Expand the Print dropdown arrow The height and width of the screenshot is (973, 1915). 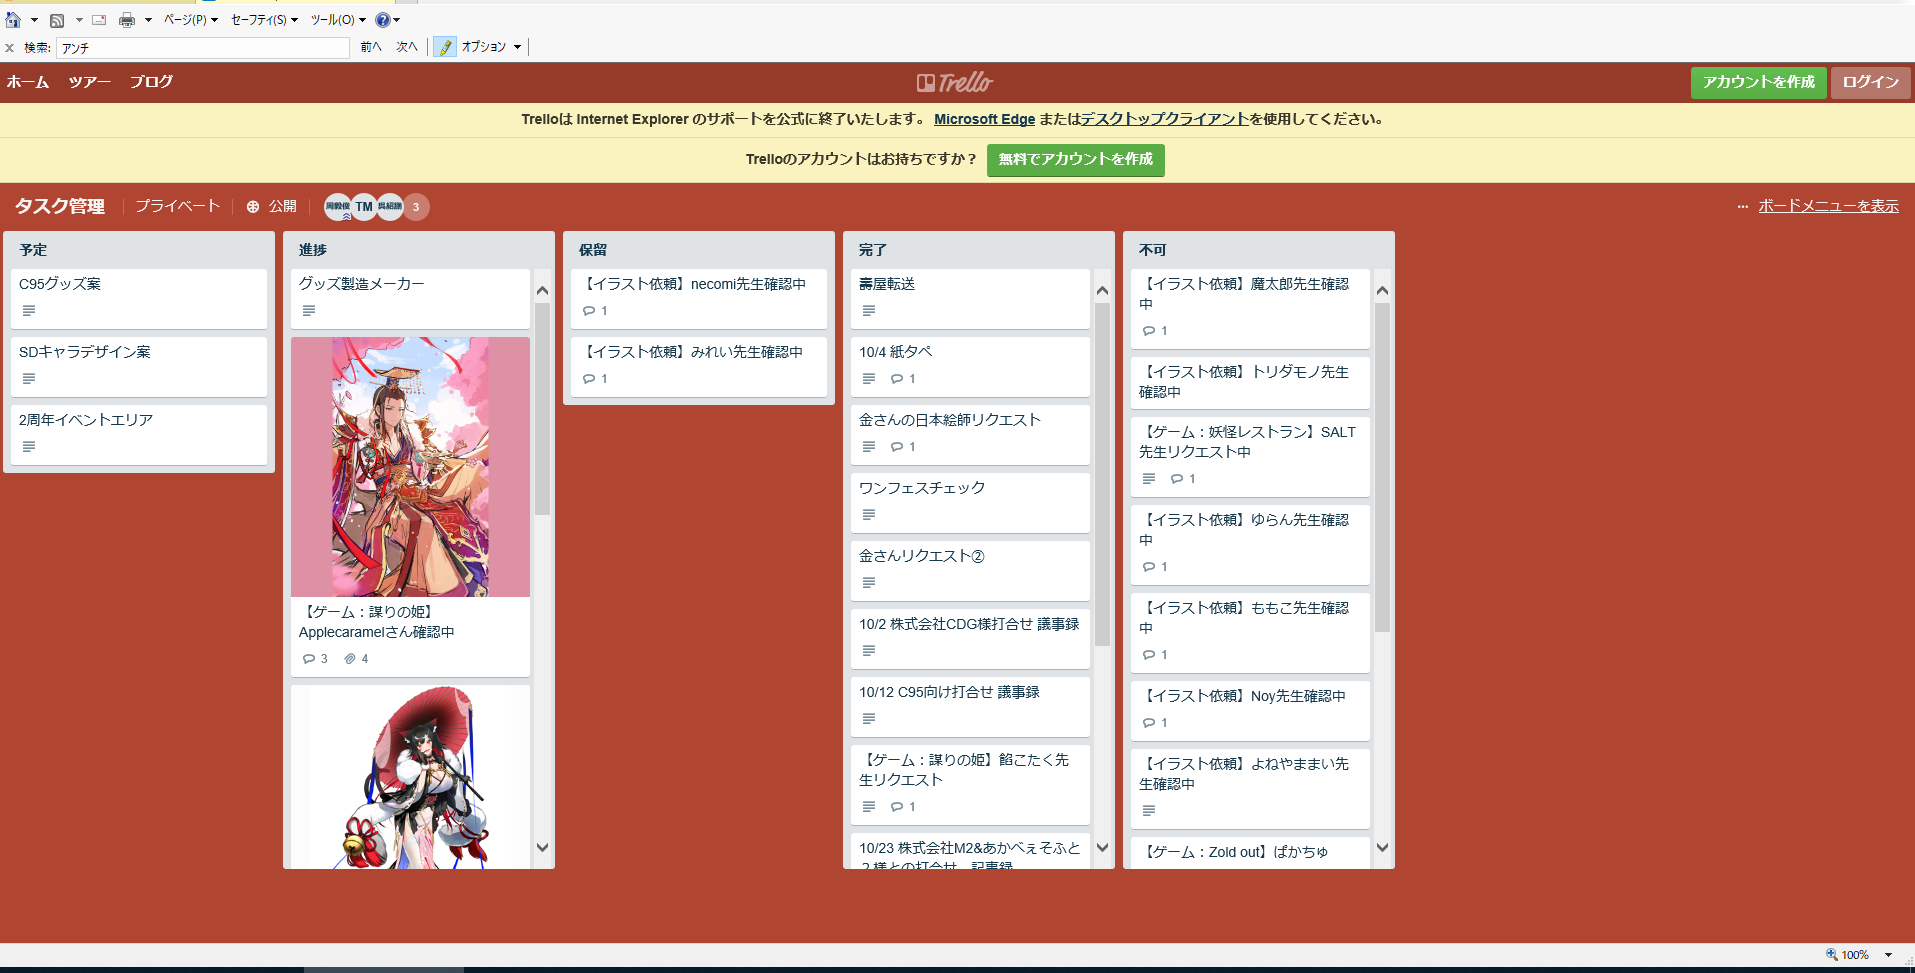tap(148, 20)
